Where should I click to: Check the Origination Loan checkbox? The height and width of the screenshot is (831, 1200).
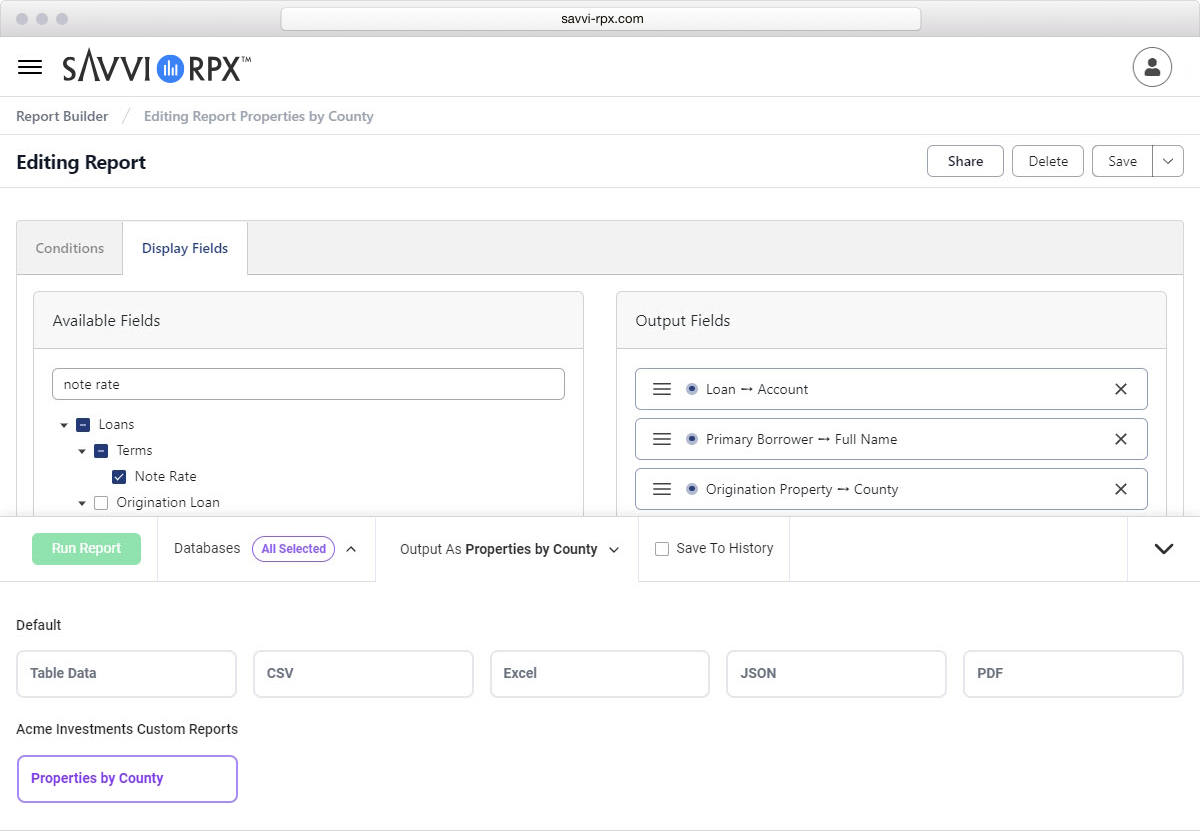click(101, 503)
